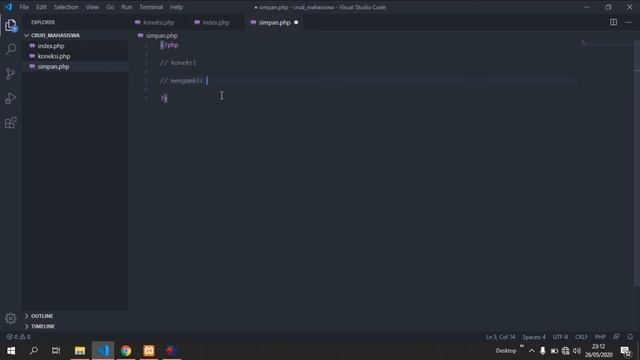Open the taskbar search icon

34,351
